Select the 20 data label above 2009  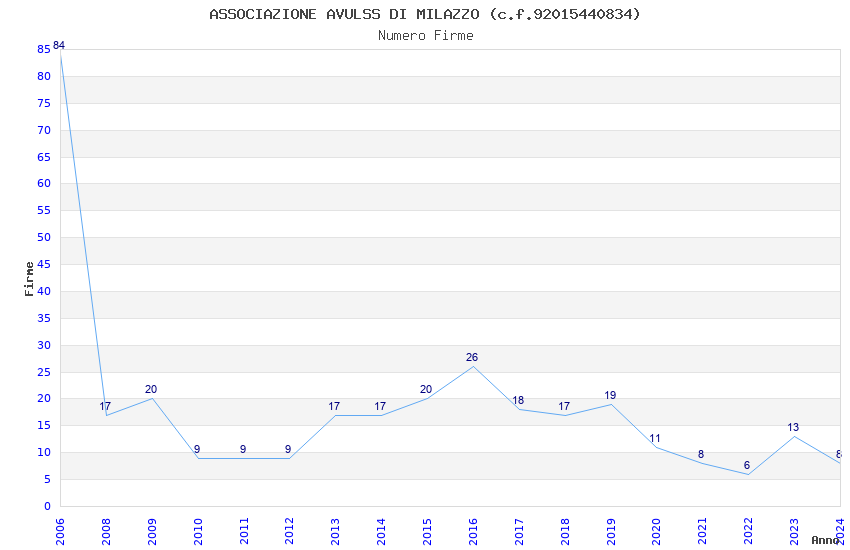pyautogui.click(x=151, y=389)
